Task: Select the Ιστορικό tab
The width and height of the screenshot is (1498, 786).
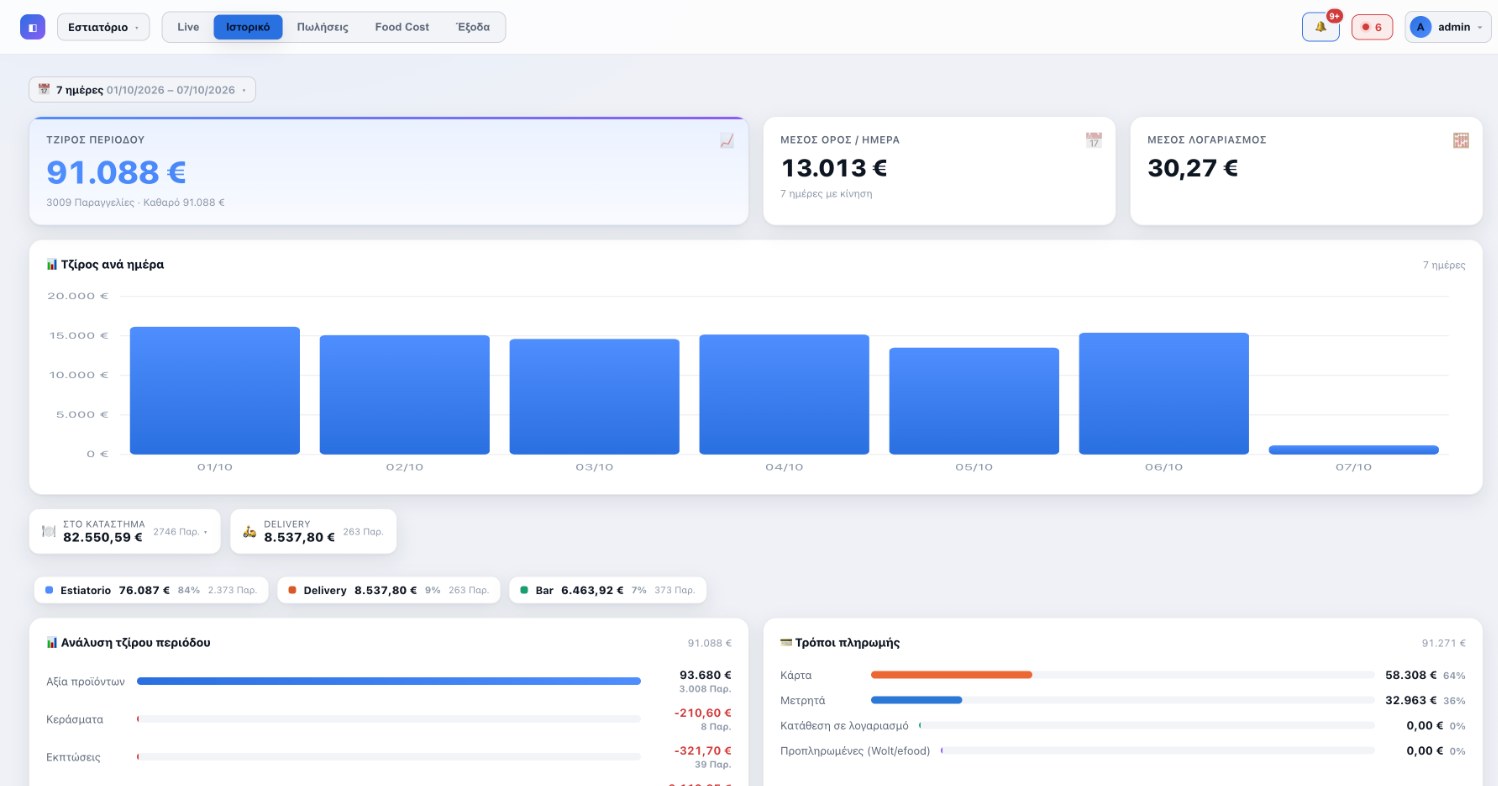Action: coord(248,27)
